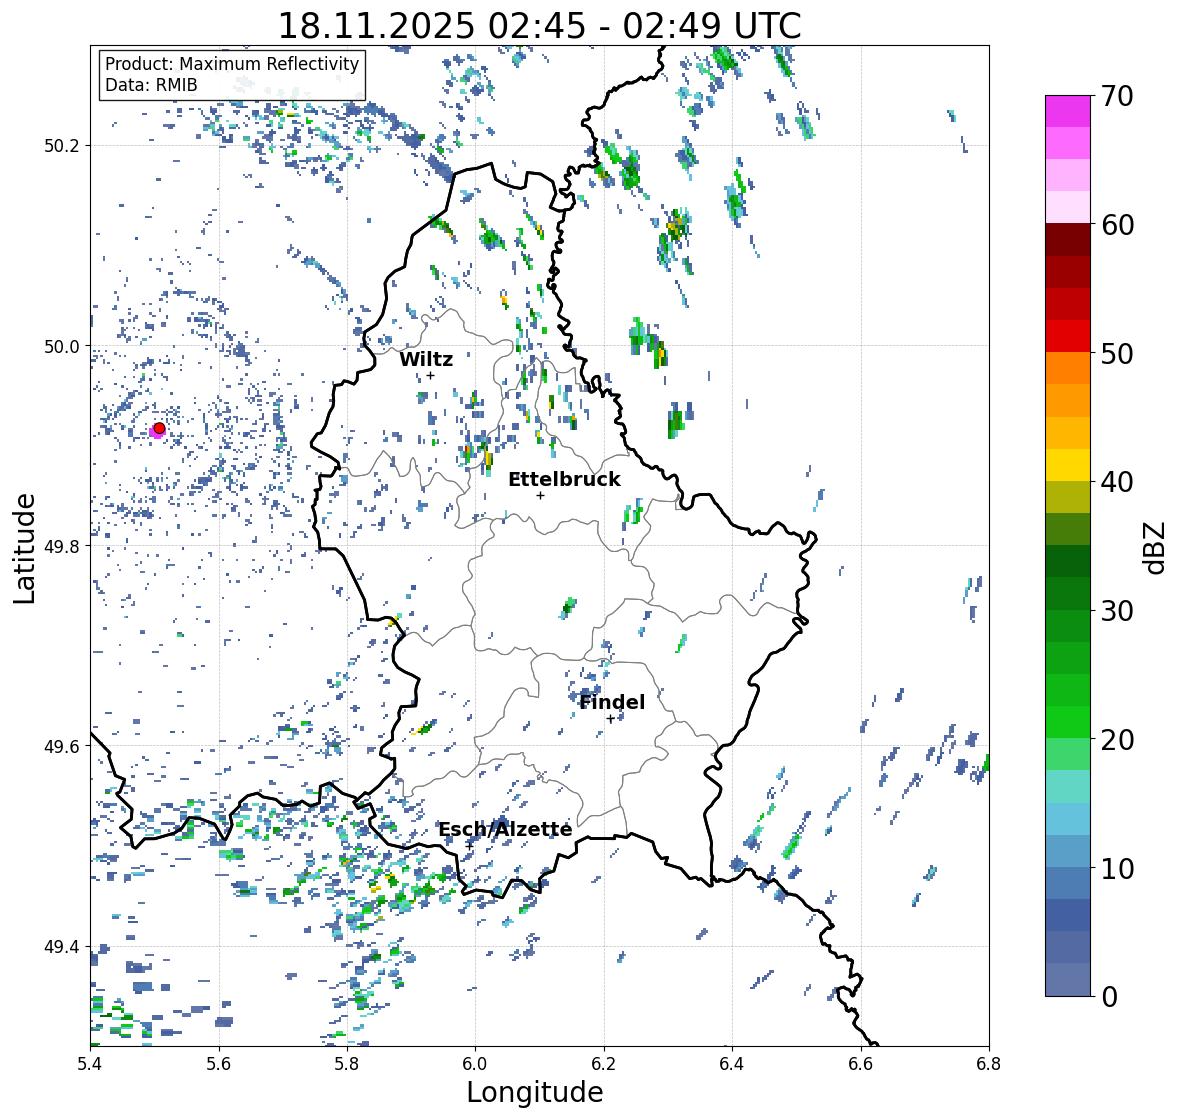
Task: Click the timestamp title 18.11.2025 02:45 - 02:49 UTC
Action: click(x=539, y=26)
